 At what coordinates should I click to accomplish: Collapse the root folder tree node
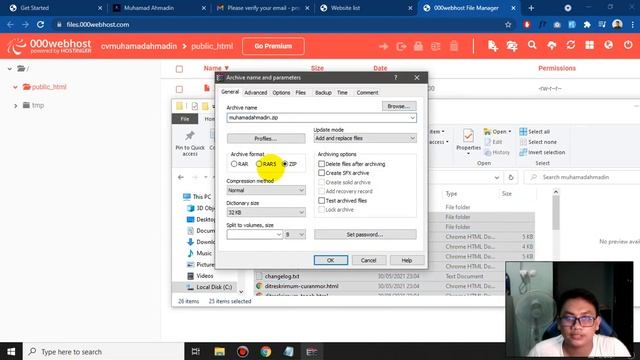click(9, 69)
